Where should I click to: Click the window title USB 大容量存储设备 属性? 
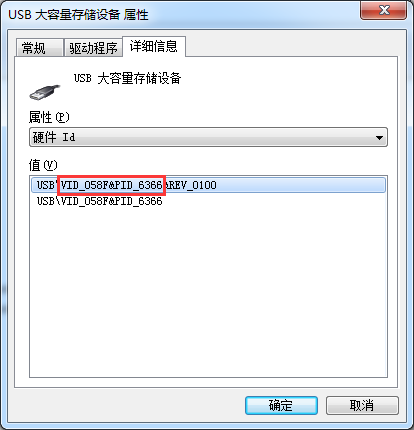[78, 15]
